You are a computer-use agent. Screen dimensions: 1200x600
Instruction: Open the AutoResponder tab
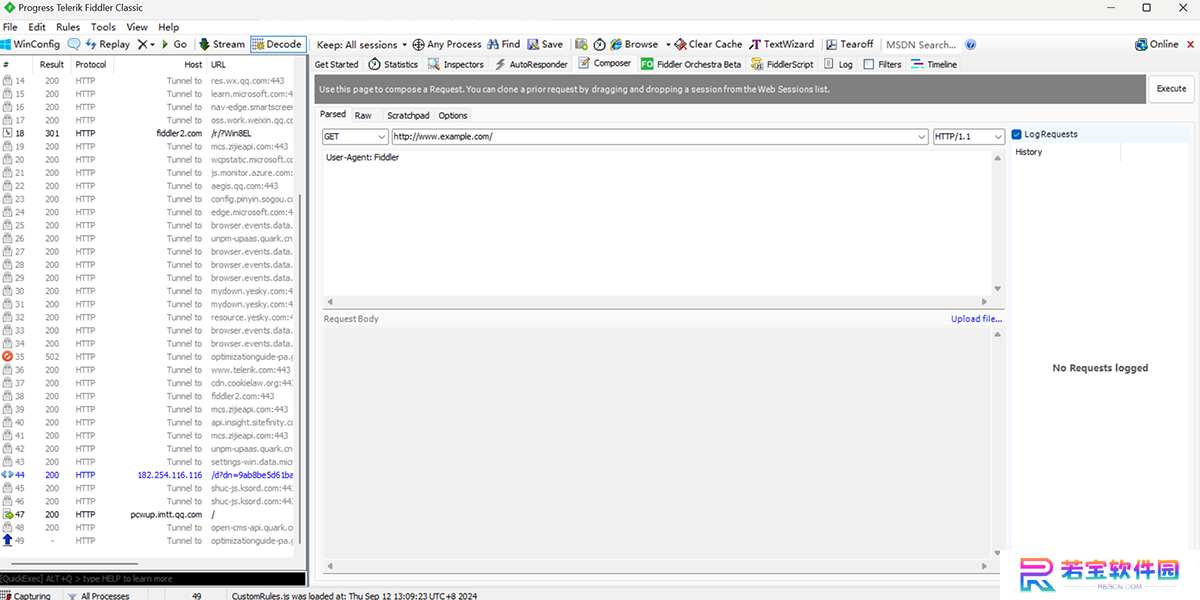(530, 64)
